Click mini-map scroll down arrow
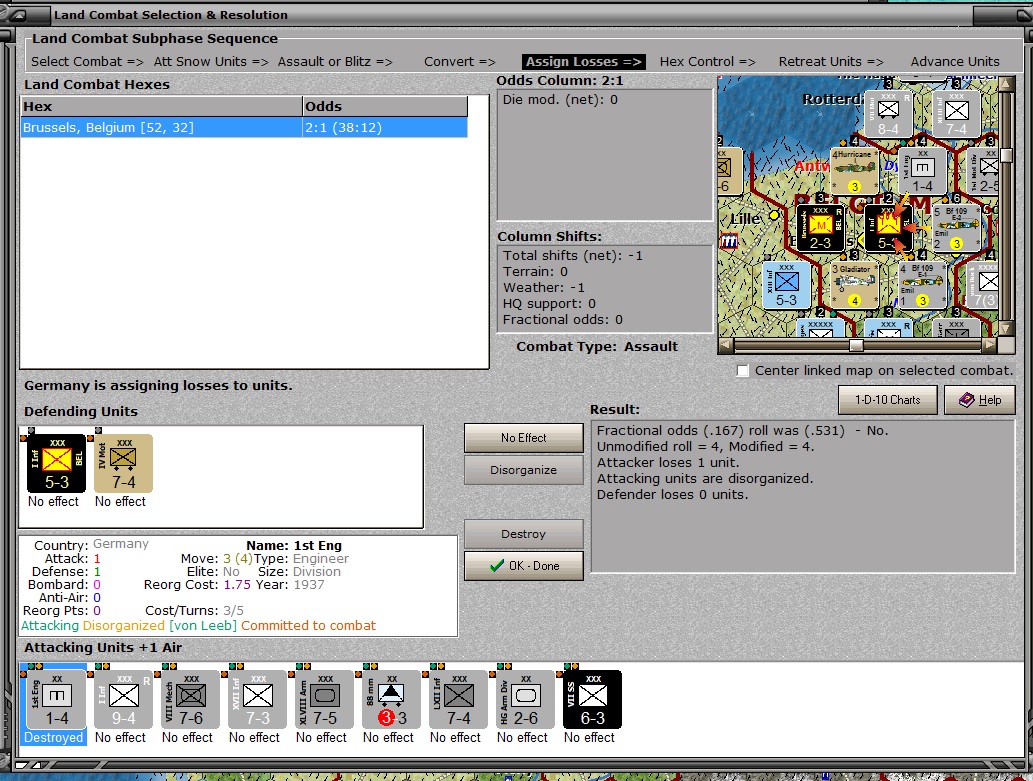This screenshot has height=781, width=1033. 1006,328
